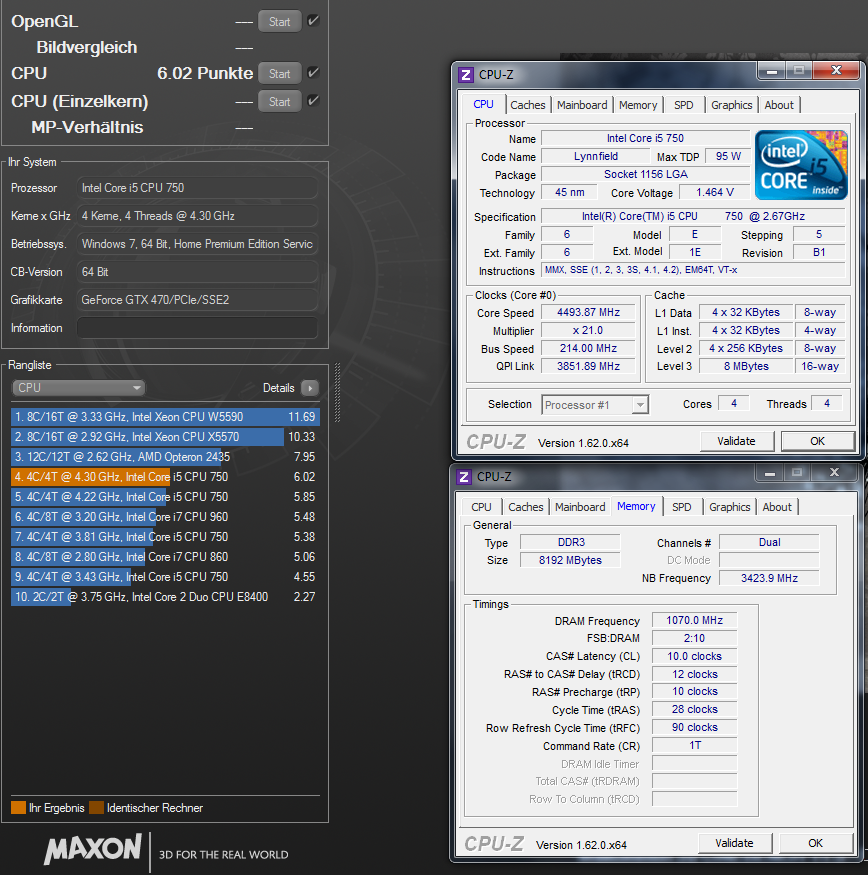Image resolution: width=868 pixels, height=875 pixels.
Task: Click the Bus Speed value 214.00 MHz
Action: pos(588,348)
